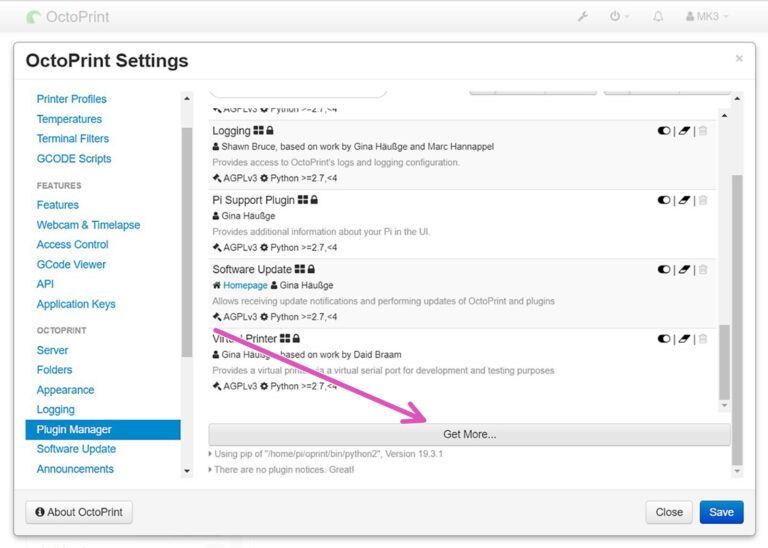Click the wrench settings icon in navbar
768x548 pixels.
(x=583, y=17)
